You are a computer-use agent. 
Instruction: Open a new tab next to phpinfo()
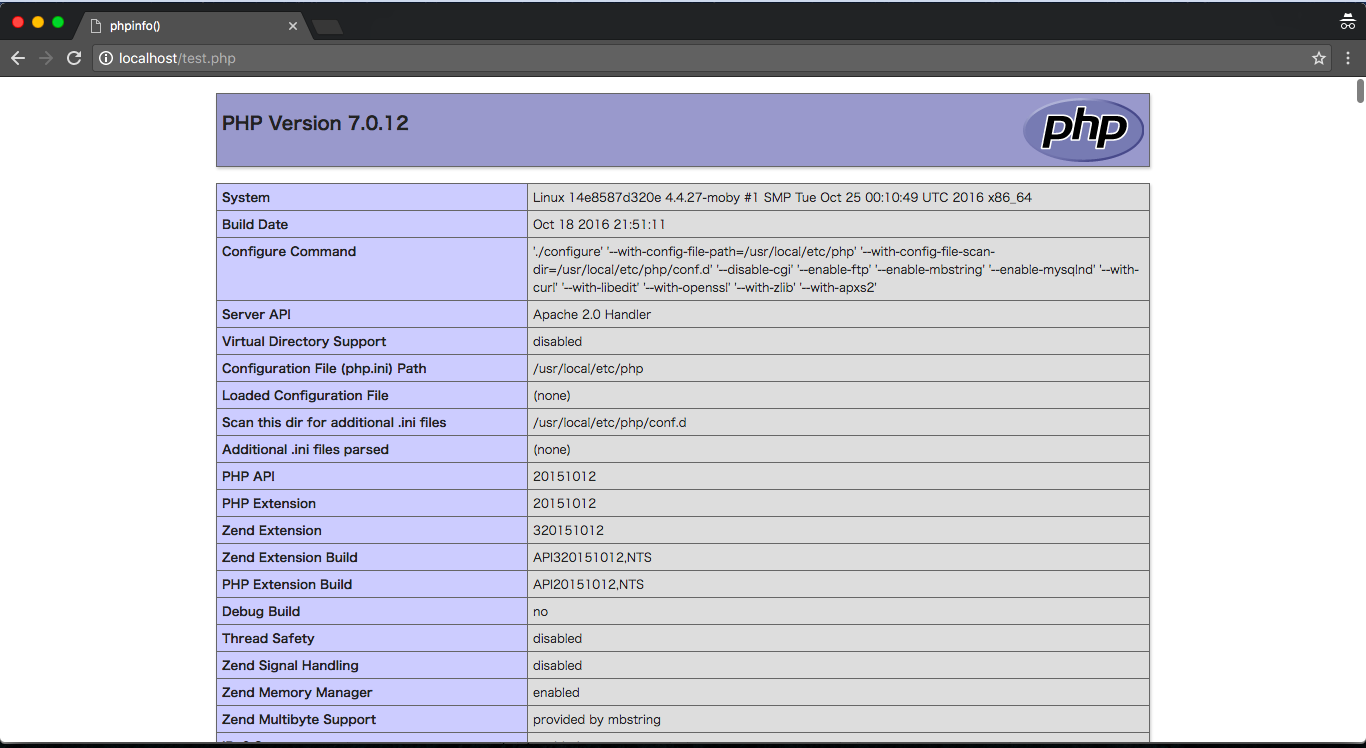coord(327,26)
